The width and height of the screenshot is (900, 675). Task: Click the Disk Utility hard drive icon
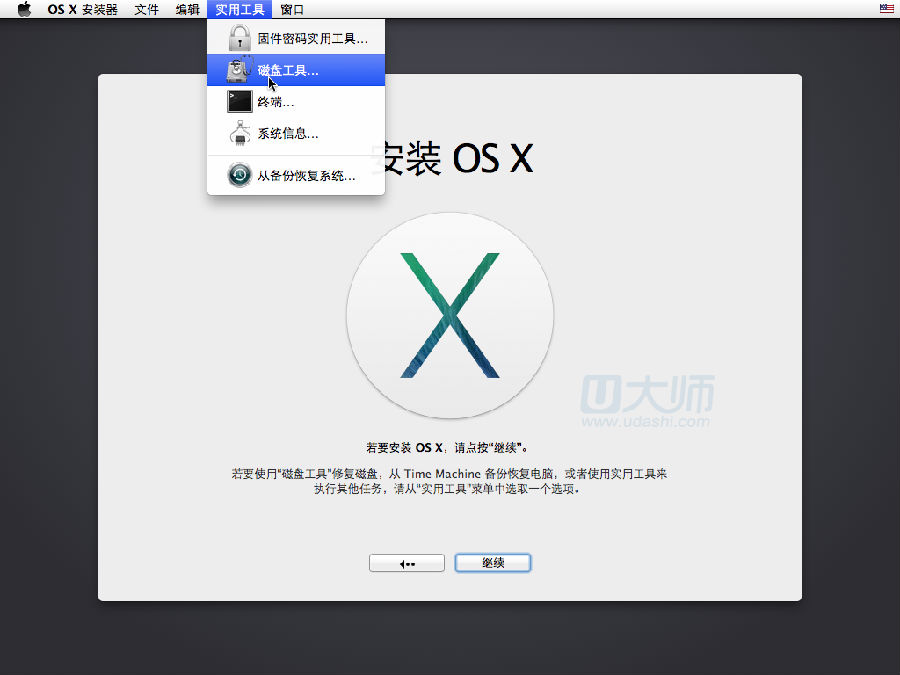[239, 71]
